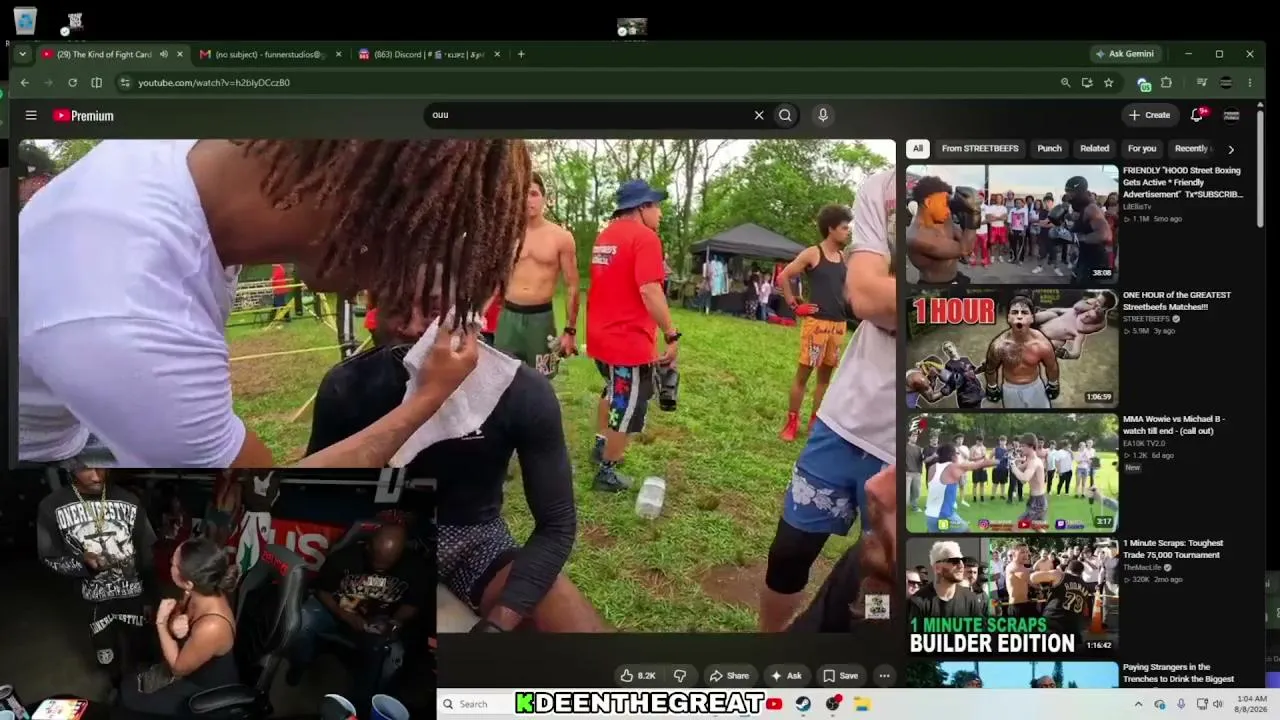
Task: Select the Related filter chip
Action: (1094, 149)
